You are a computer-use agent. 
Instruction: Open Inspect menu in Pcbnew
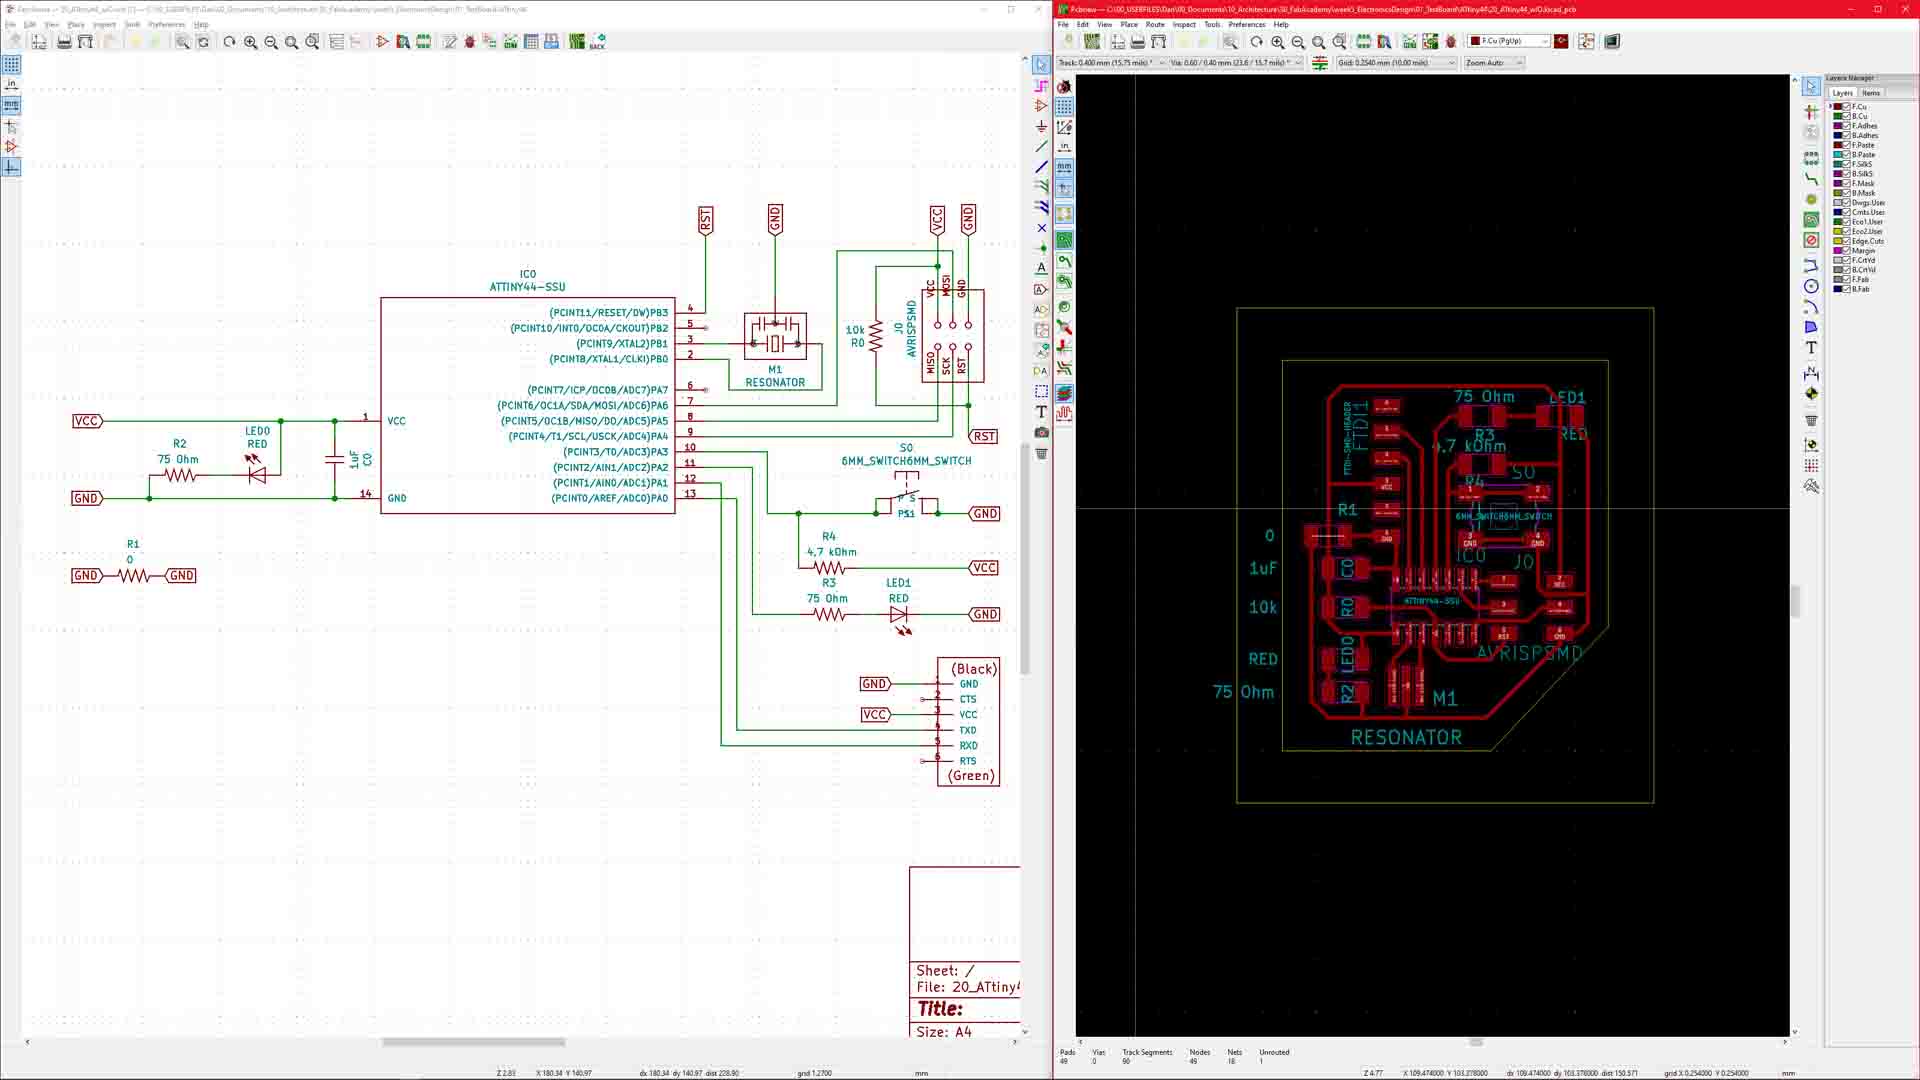click(1184, 24)
